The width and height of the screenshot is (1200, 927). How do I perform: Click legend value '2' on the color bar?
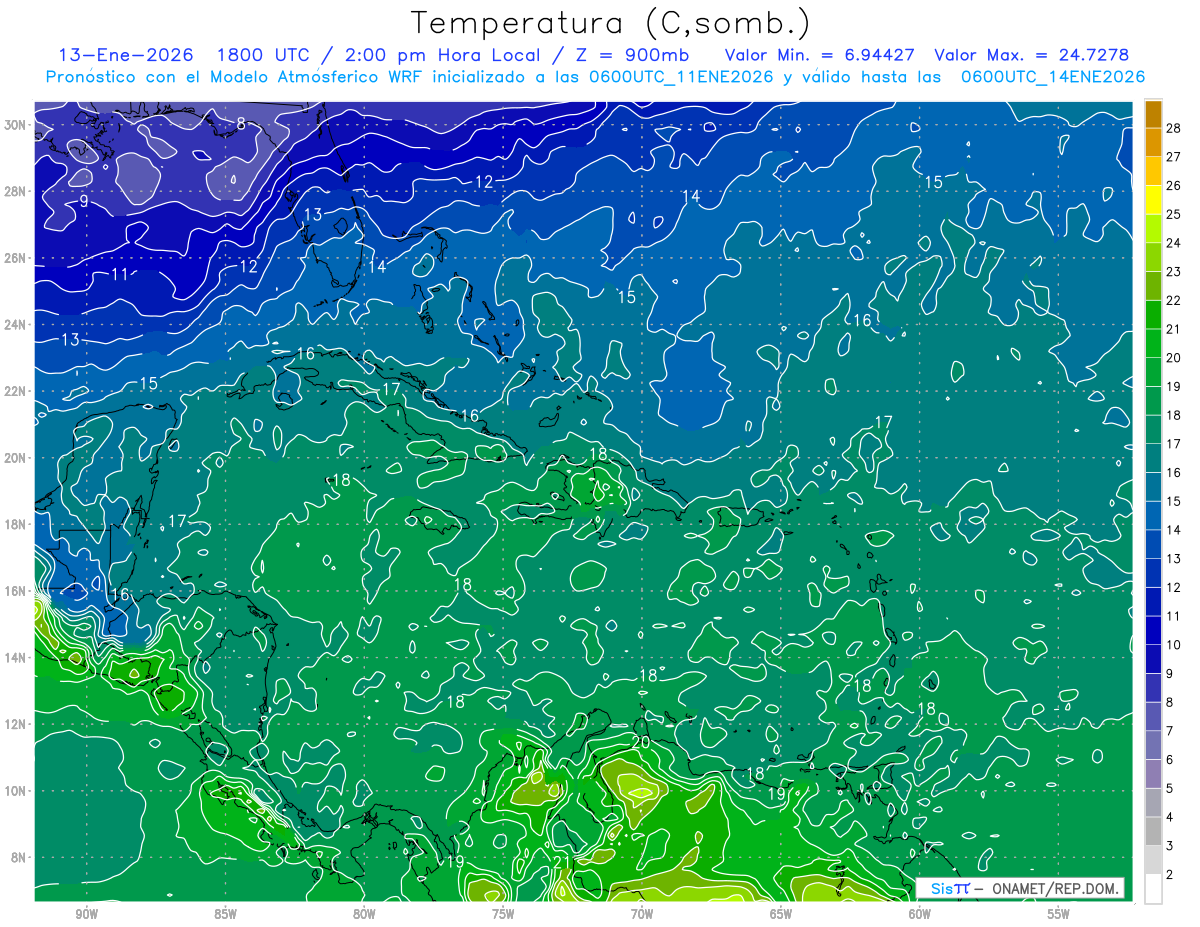1170,875
